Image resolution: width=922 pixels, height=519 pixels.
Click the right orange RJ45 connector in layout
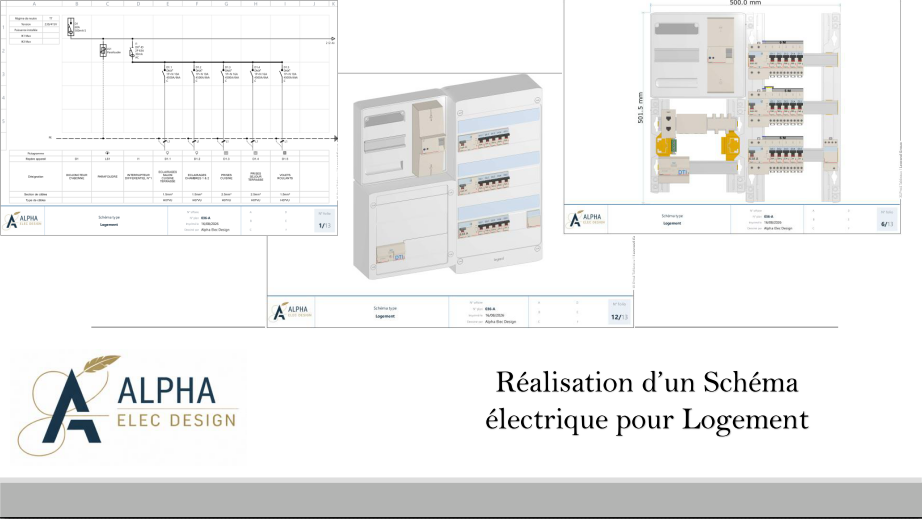(732, 145)
